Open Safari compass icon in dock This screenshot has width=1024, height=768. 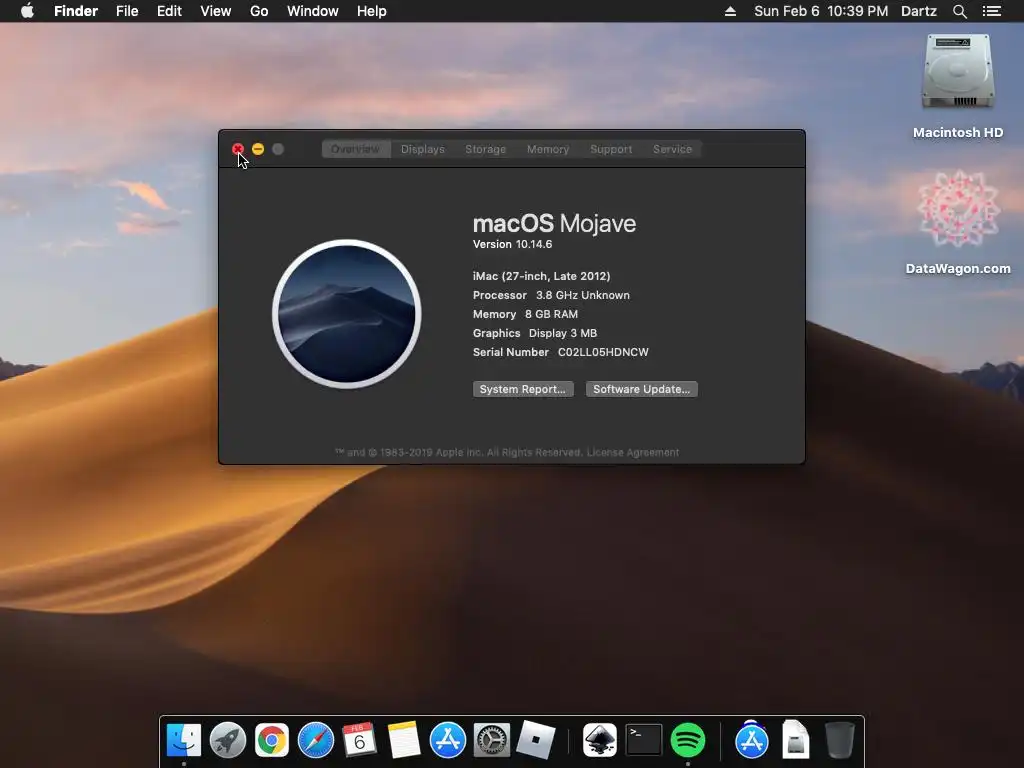(316, 740)
